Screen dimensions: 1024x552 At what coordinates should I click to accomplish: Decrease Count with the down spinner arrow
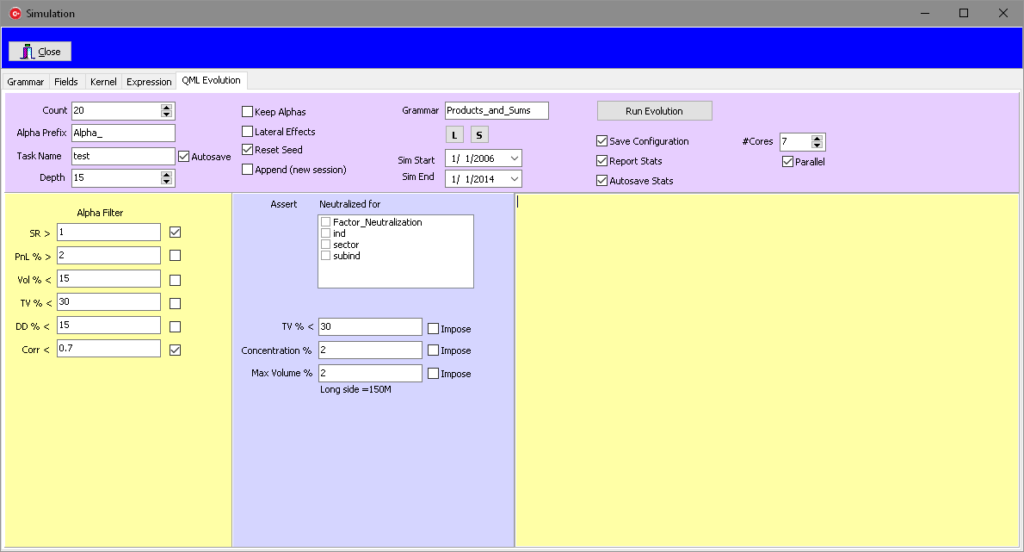167,115
